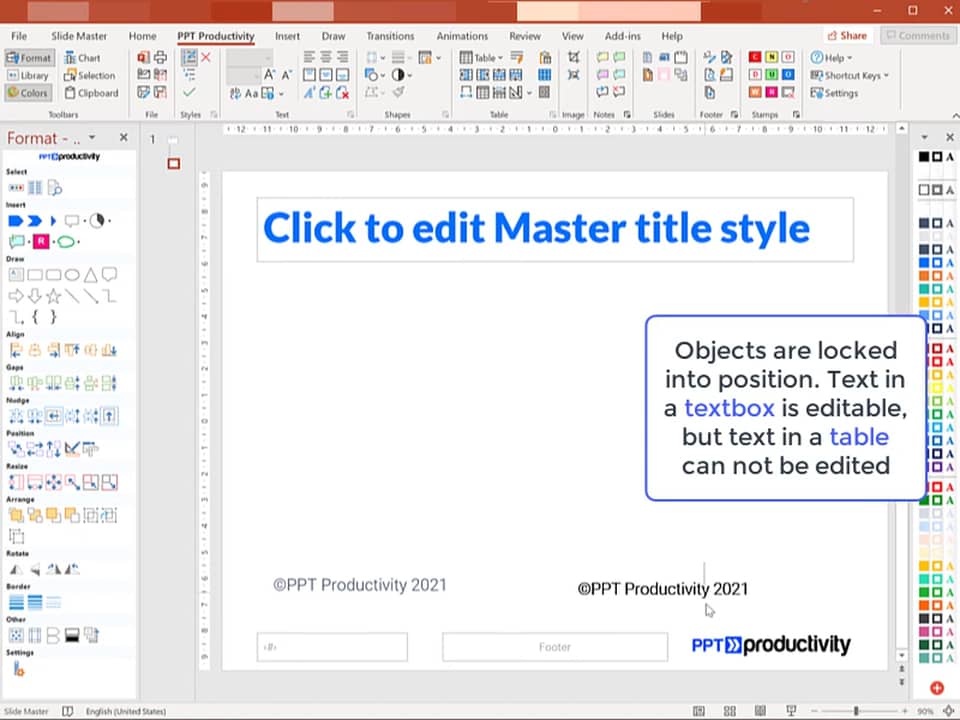
Task: Toggle the Colors toolbar button
Action: click(x=28, y=93)
